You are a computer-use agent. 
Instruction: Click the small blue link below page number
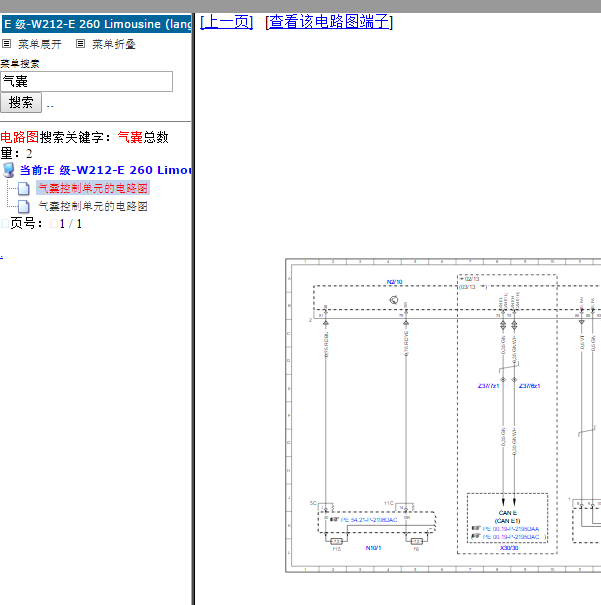[2, 257]
